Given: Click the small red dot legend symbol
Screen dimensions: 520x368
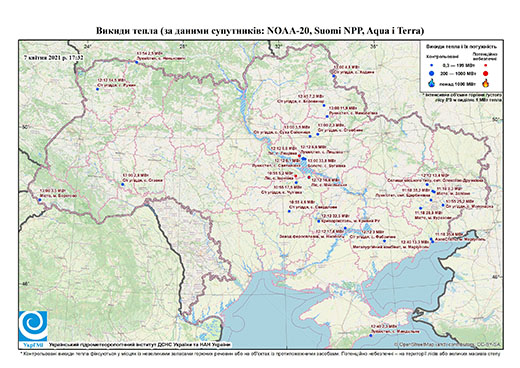Looking at the screenshot, I should click(485, 65).
